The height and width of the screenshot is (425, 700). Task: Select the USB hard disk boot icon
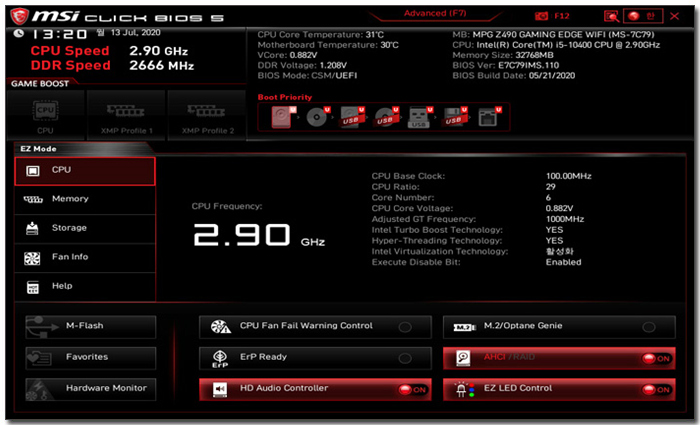pos(352,117)
